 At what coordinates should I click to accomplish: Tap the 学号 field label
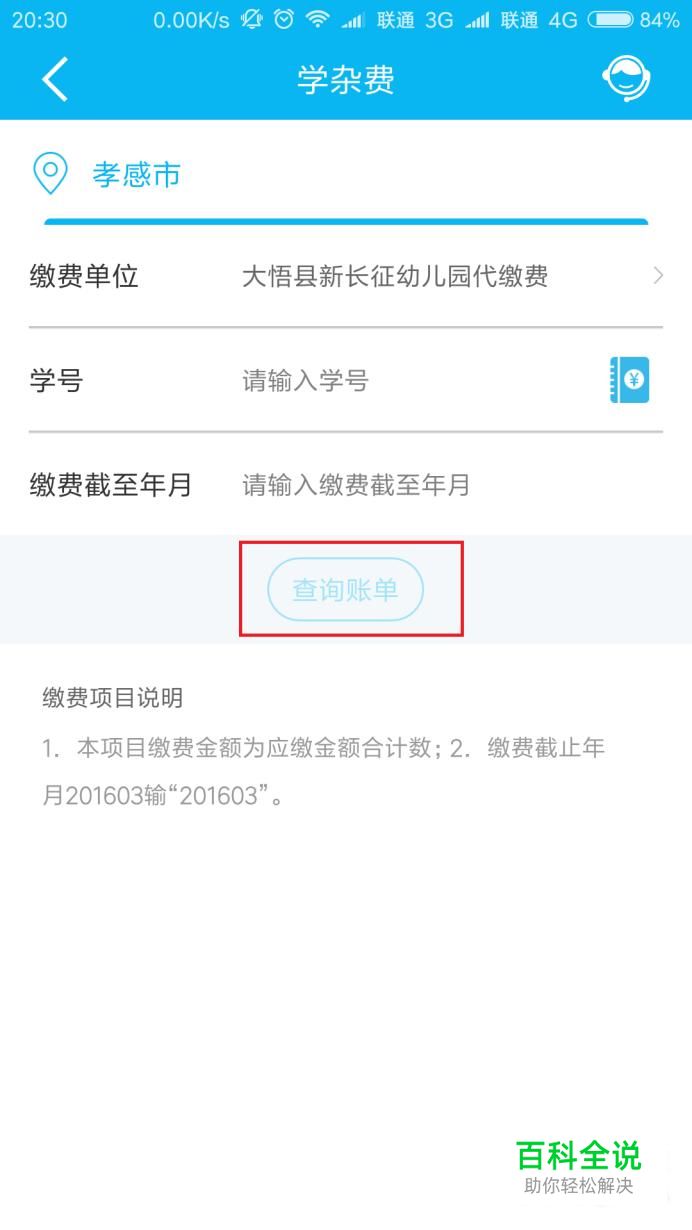[x=56, y=380]
